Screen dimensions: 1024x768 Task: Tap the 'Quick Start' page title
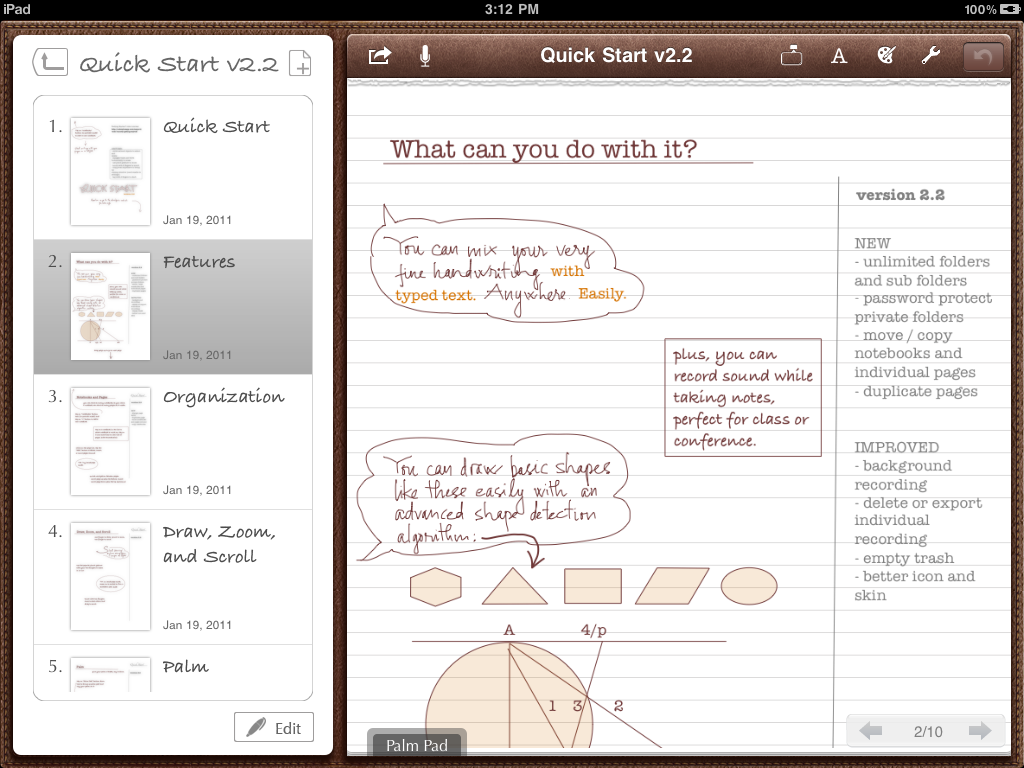[216, 126]
